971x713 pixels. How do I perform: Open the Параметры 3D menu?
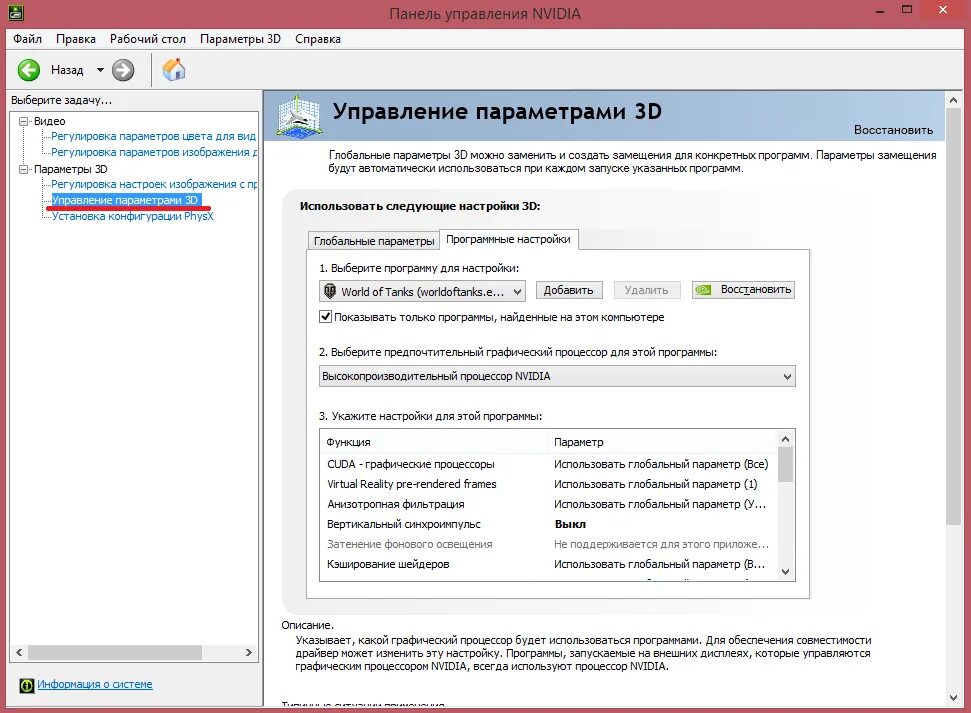240,39
